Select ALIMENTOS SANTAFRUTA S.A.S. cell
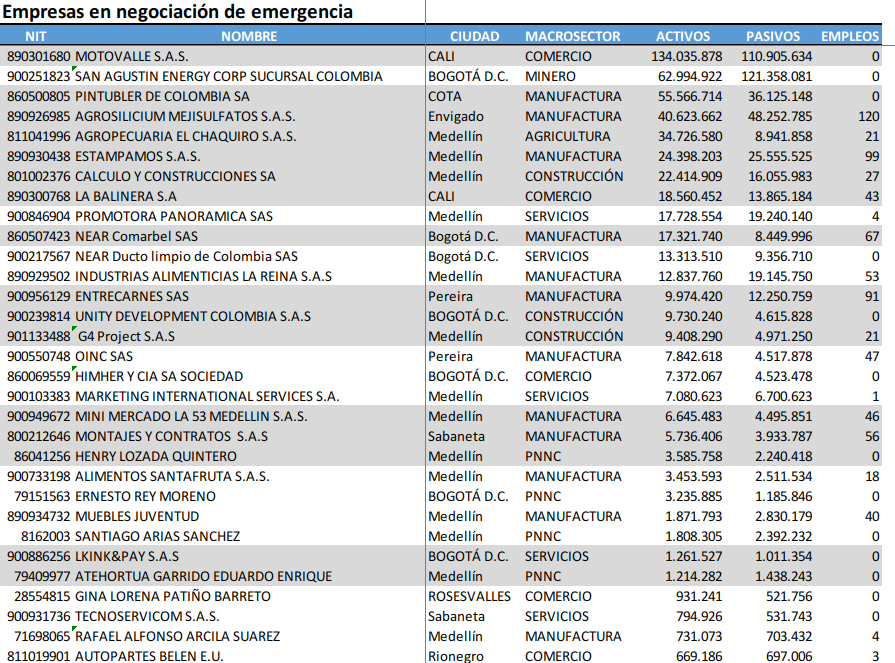 (172, 476)
